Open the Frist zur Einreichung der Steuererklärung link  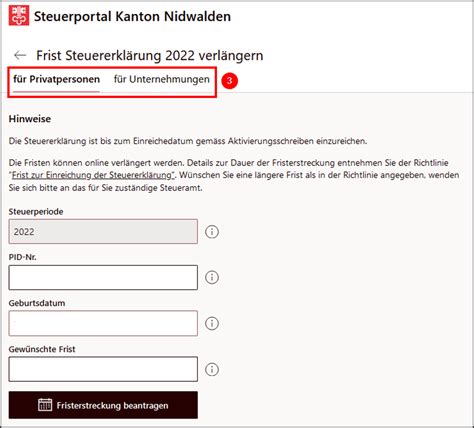pos(92,175)
